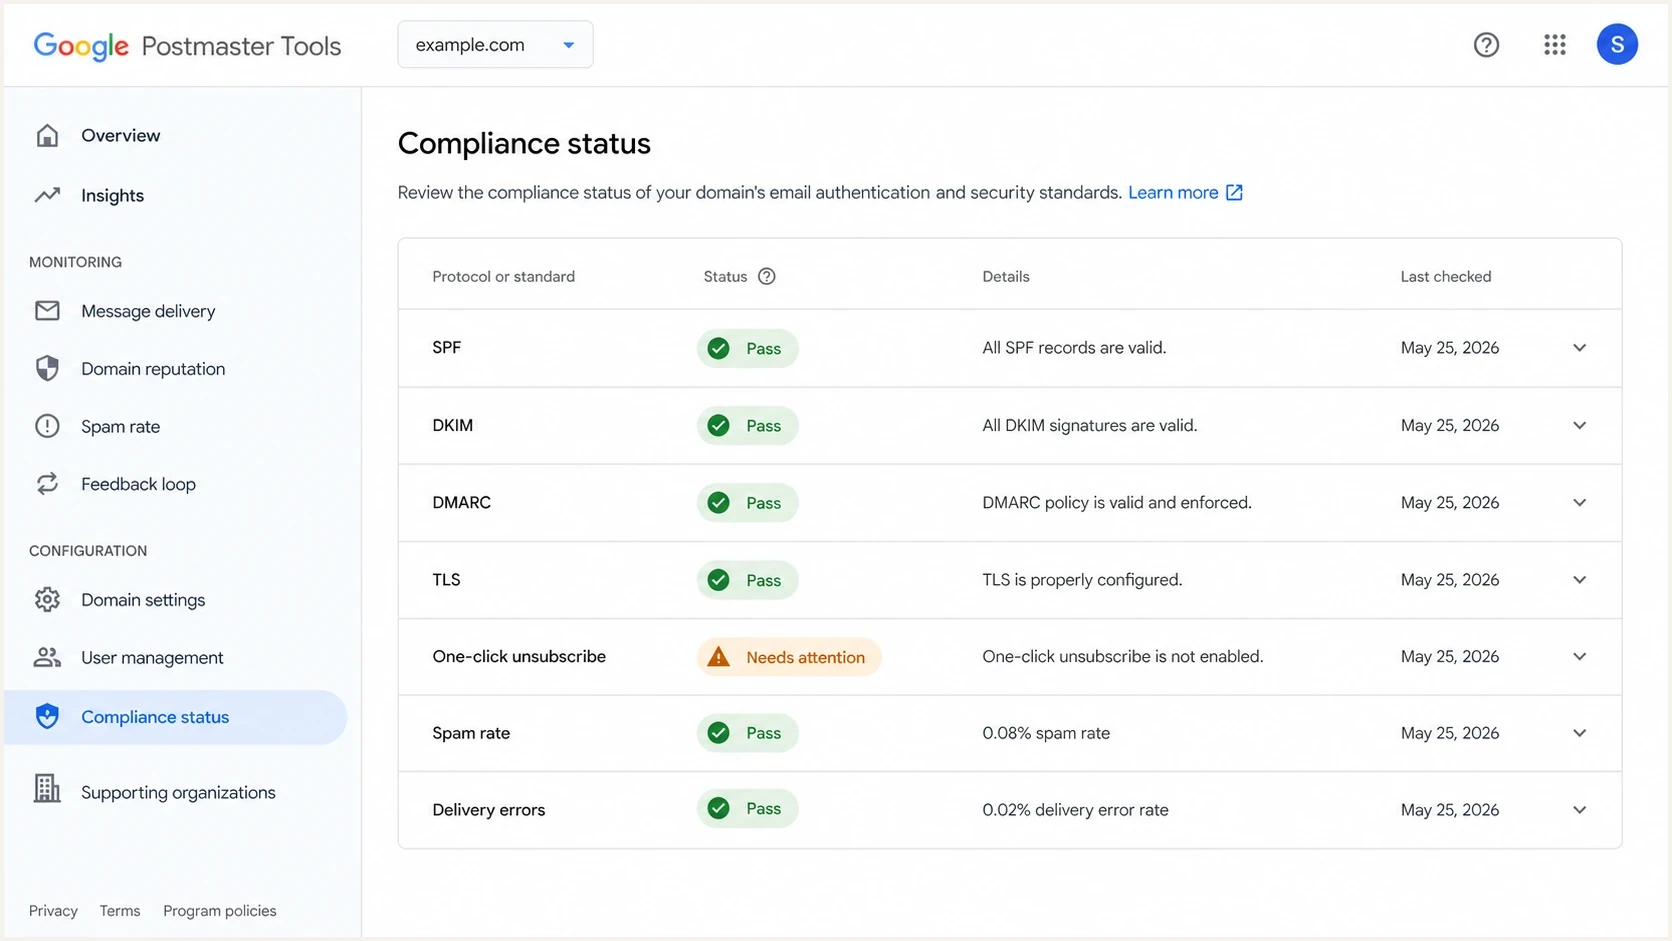Click the SPF protocol name
This screenshot has height=941, width=1672.
tap(447, 348)
